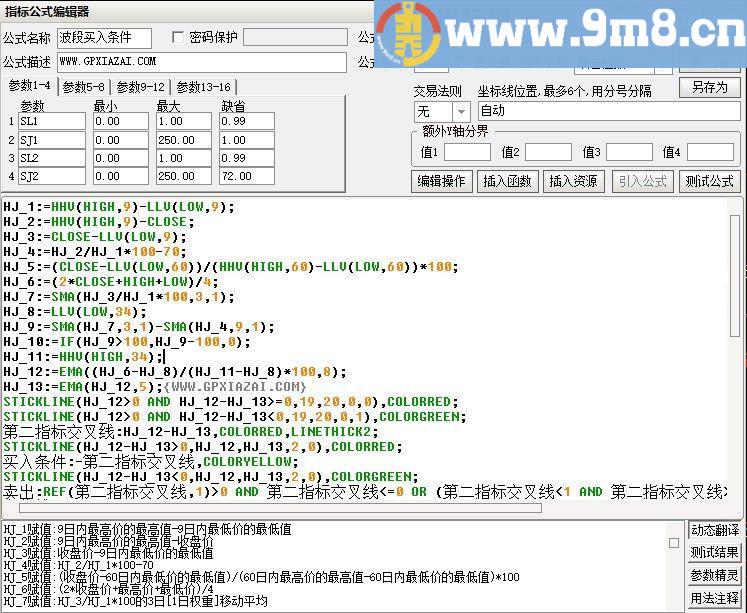
Task: Click parameter name field SJ2
Action: point(52,176)
